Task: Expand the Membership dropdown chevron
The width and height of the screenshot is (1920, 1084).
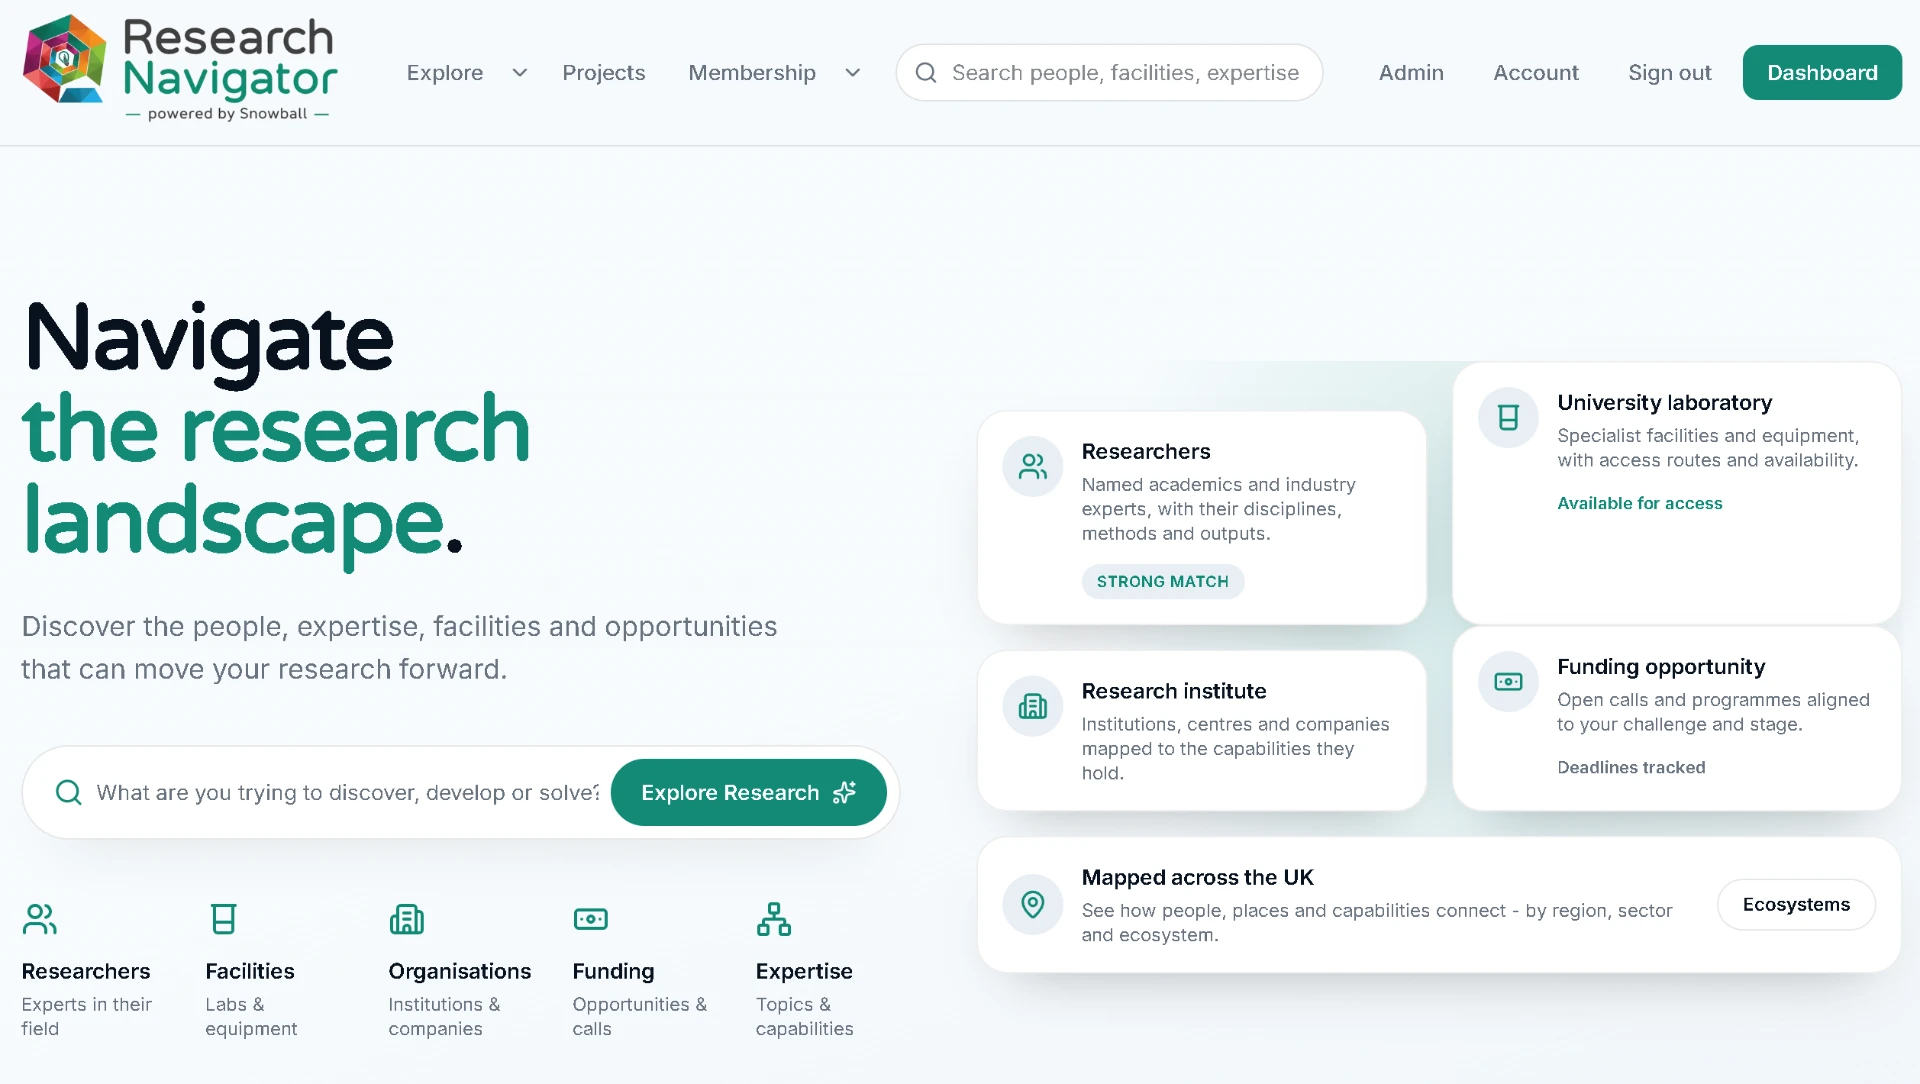Action: [x=853, y=73]
